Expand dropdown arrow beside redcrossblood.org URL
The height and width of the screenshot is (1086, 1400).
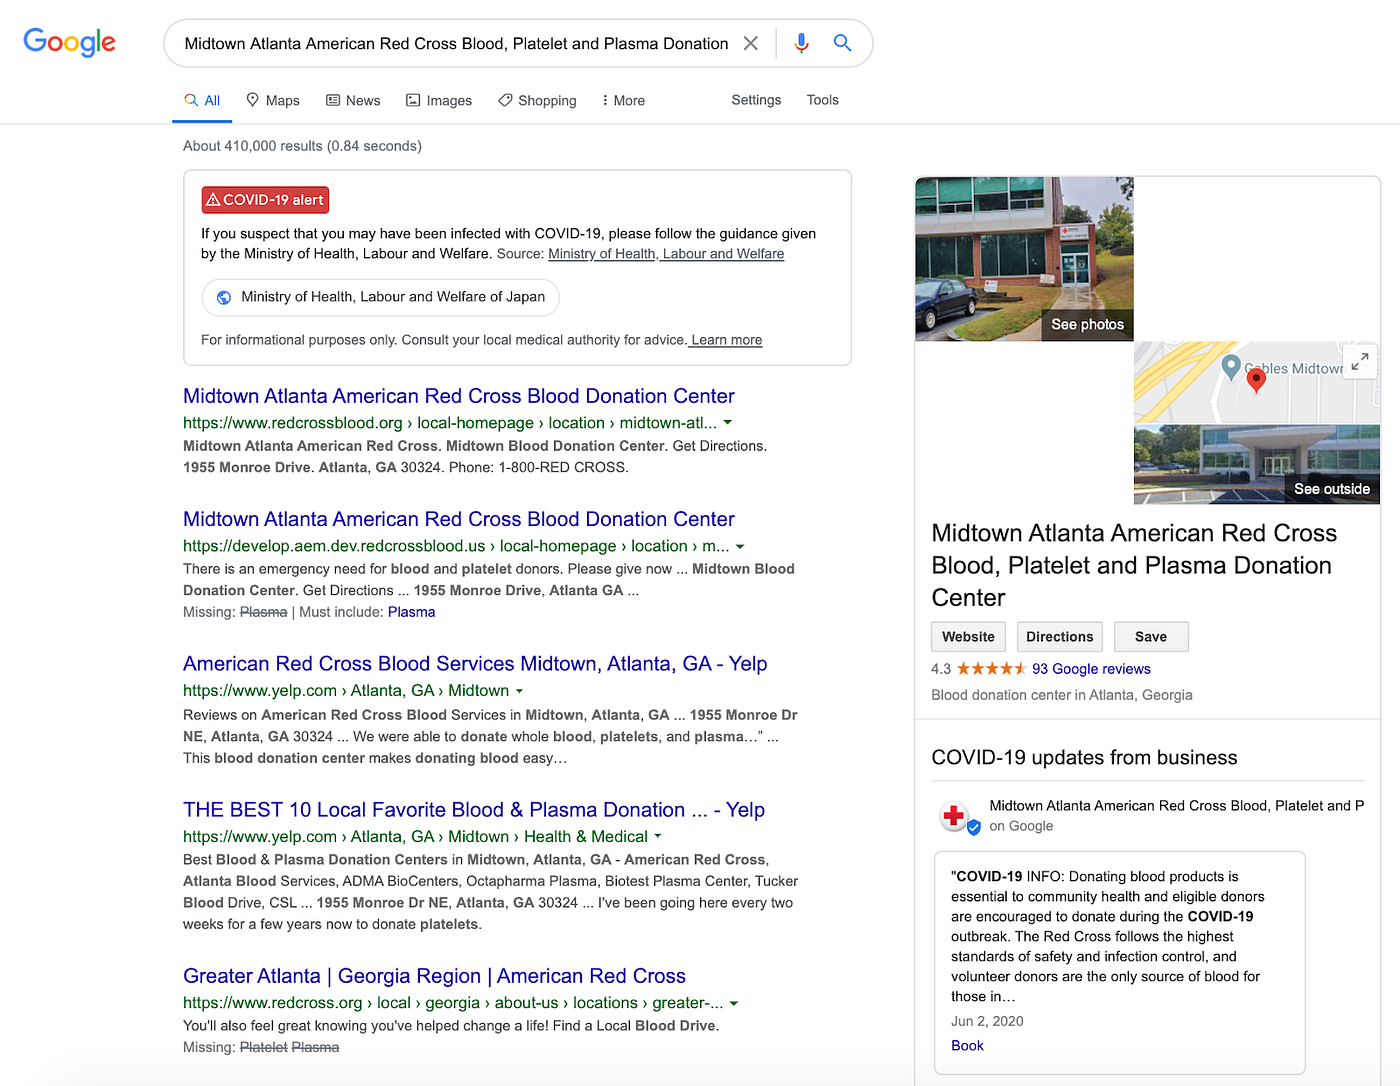[x=728, y=423]
